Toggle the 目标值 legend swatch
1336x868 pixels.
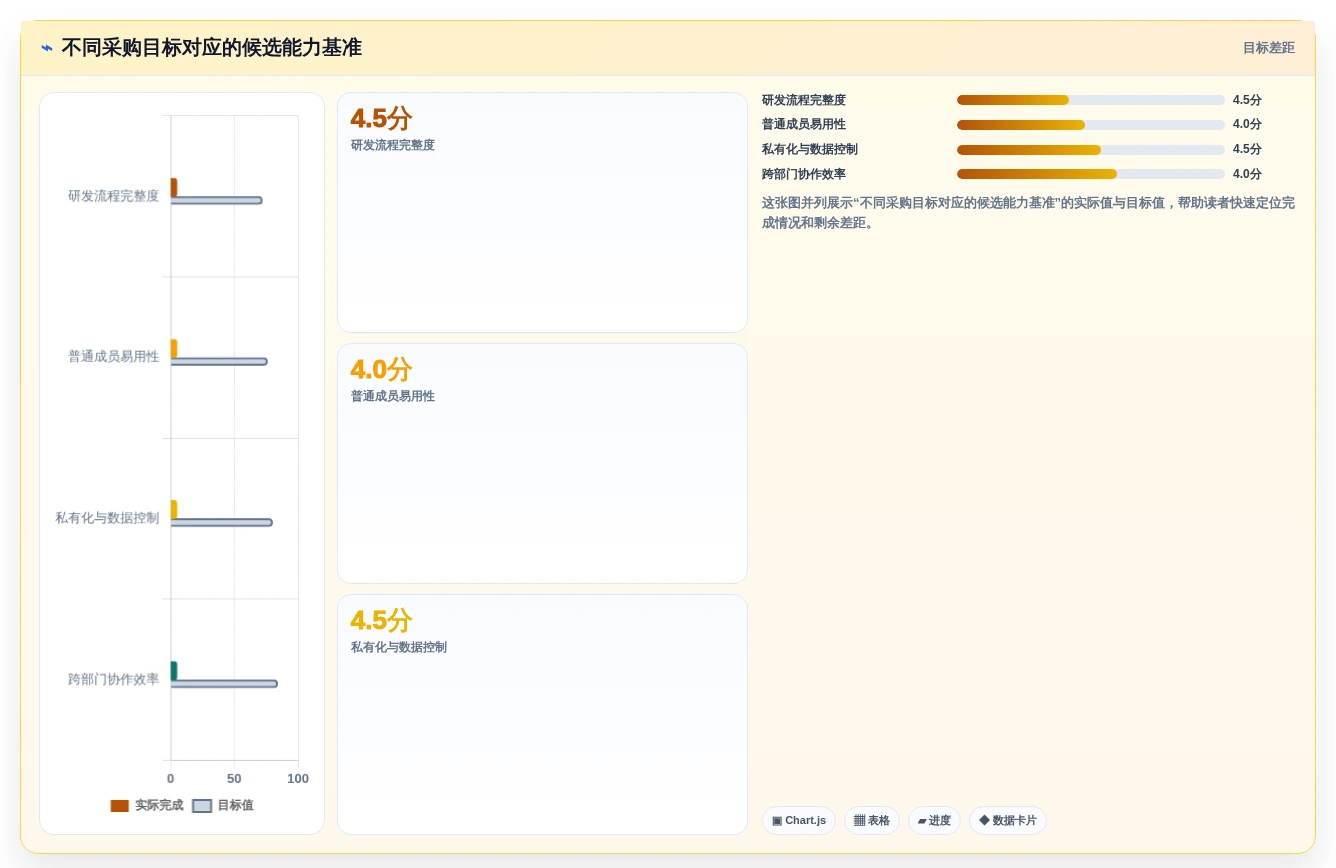click(x=202, y=806)
